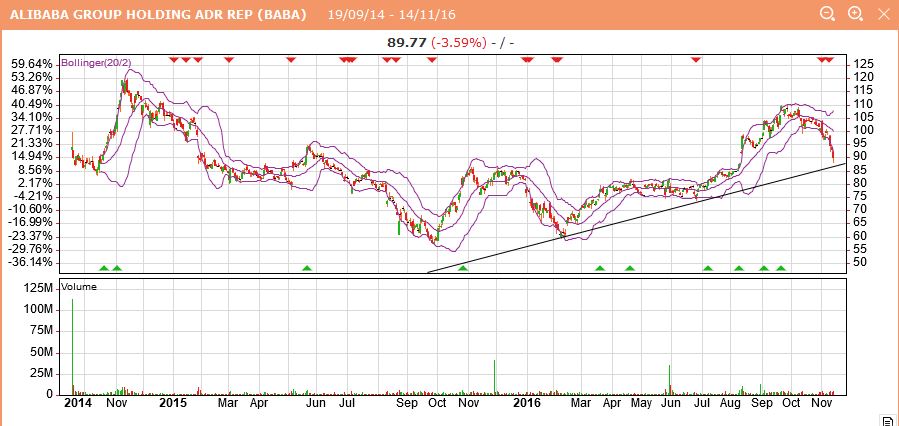Screen dimensions: 899x426
Task: Click the 50 price axis label
Action: click(859, 262)
